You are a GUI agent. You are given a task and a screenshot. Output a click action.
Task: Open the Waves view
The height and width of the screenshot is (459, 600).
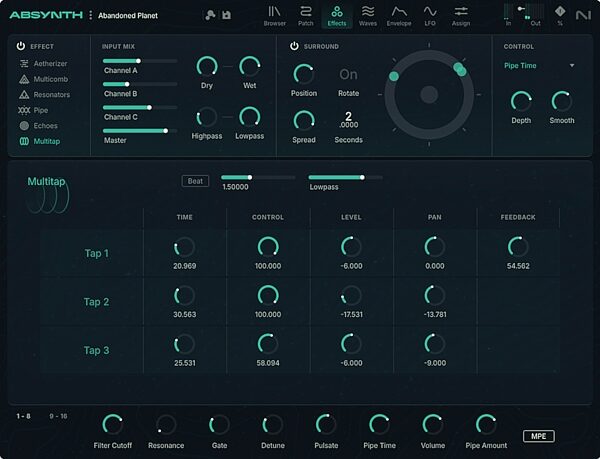tap(368, 16)
